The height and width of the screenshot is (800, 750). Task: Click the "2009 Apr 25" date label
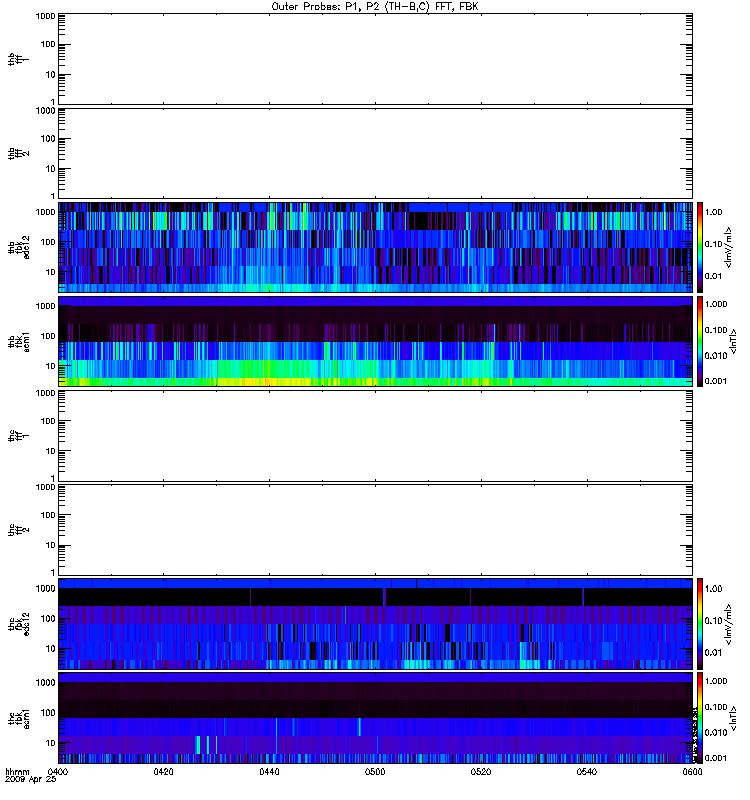click(31, 780)
